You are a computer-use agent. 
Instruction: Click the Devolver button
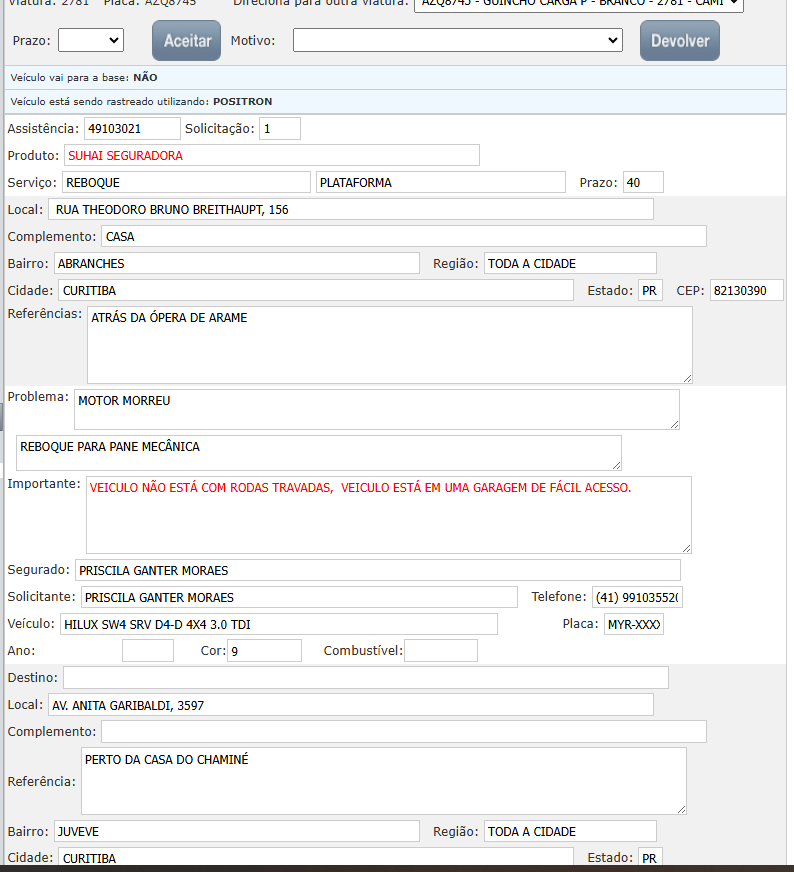pos(679,41)
